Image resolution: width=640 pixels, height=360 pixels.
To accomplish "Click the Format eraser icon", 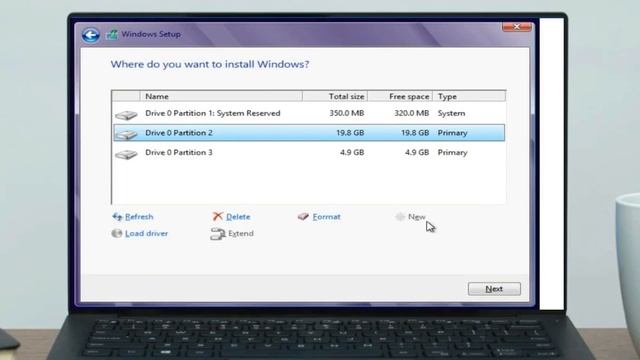I will [x=303, y=216].
